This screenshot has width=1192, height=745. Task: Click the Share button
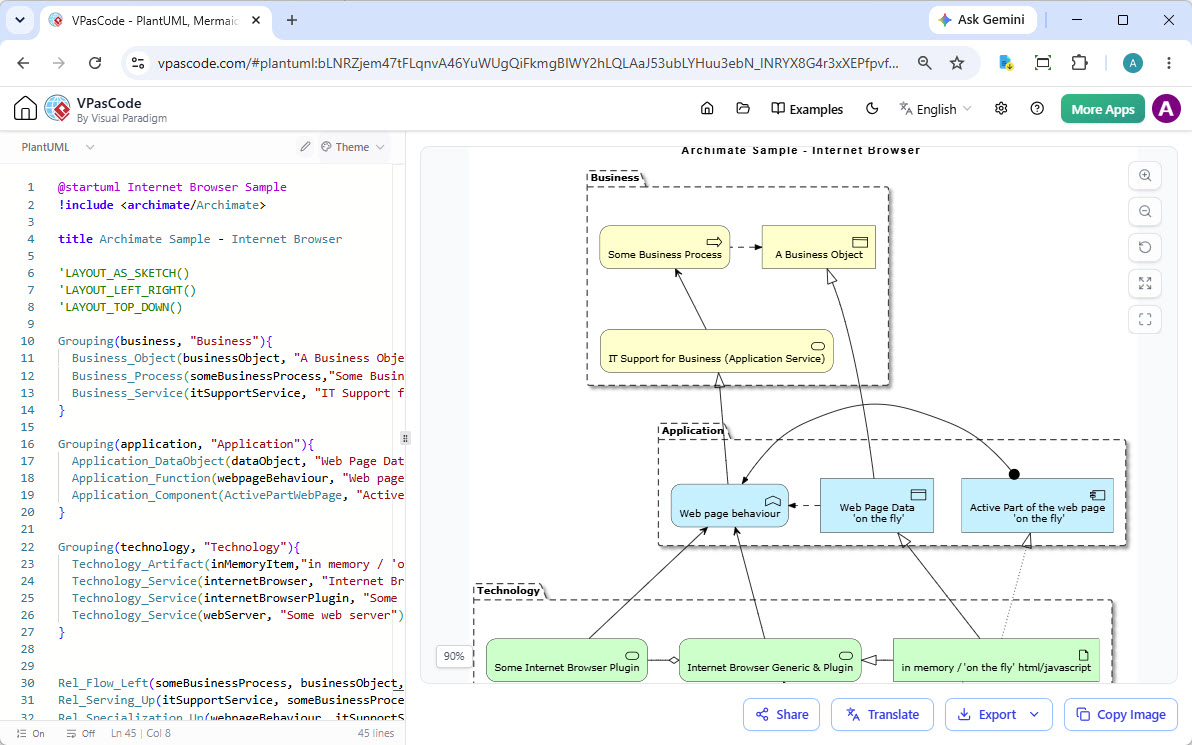[781, 715]
